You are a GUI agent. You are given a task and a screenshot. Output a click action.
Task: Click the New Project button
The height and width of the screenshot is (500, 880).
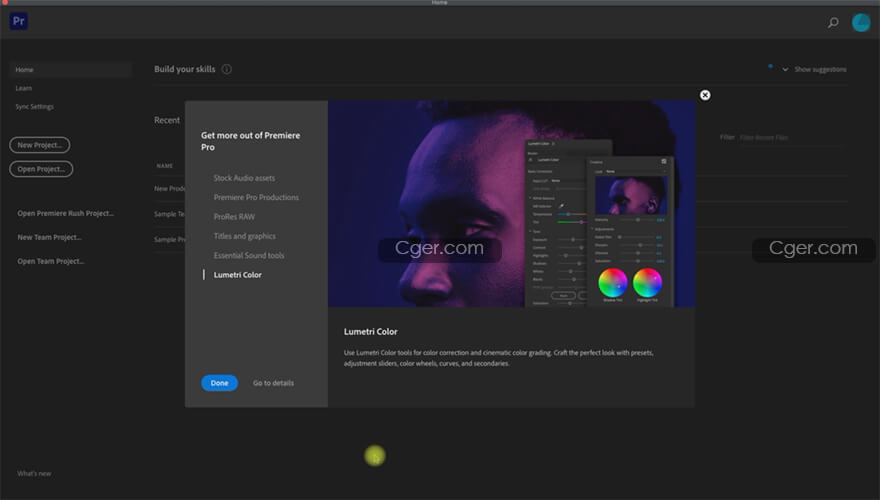[x=40, y=145]
